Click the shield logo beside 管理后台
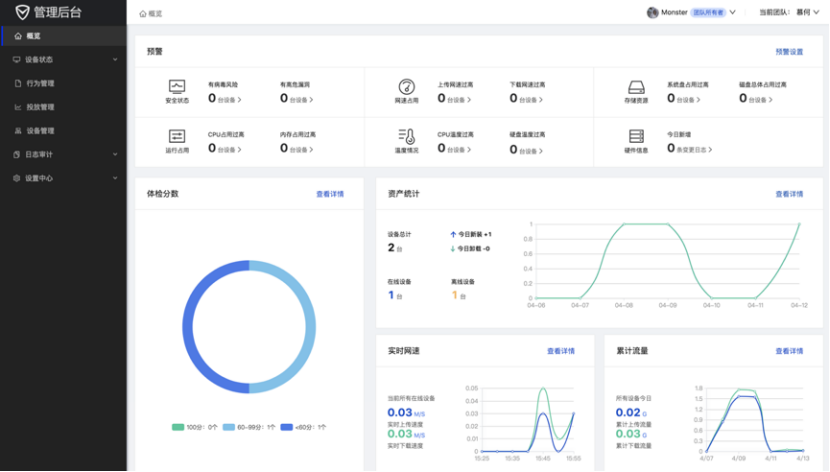Screen dimensions: 830x472 coord(22,12)
